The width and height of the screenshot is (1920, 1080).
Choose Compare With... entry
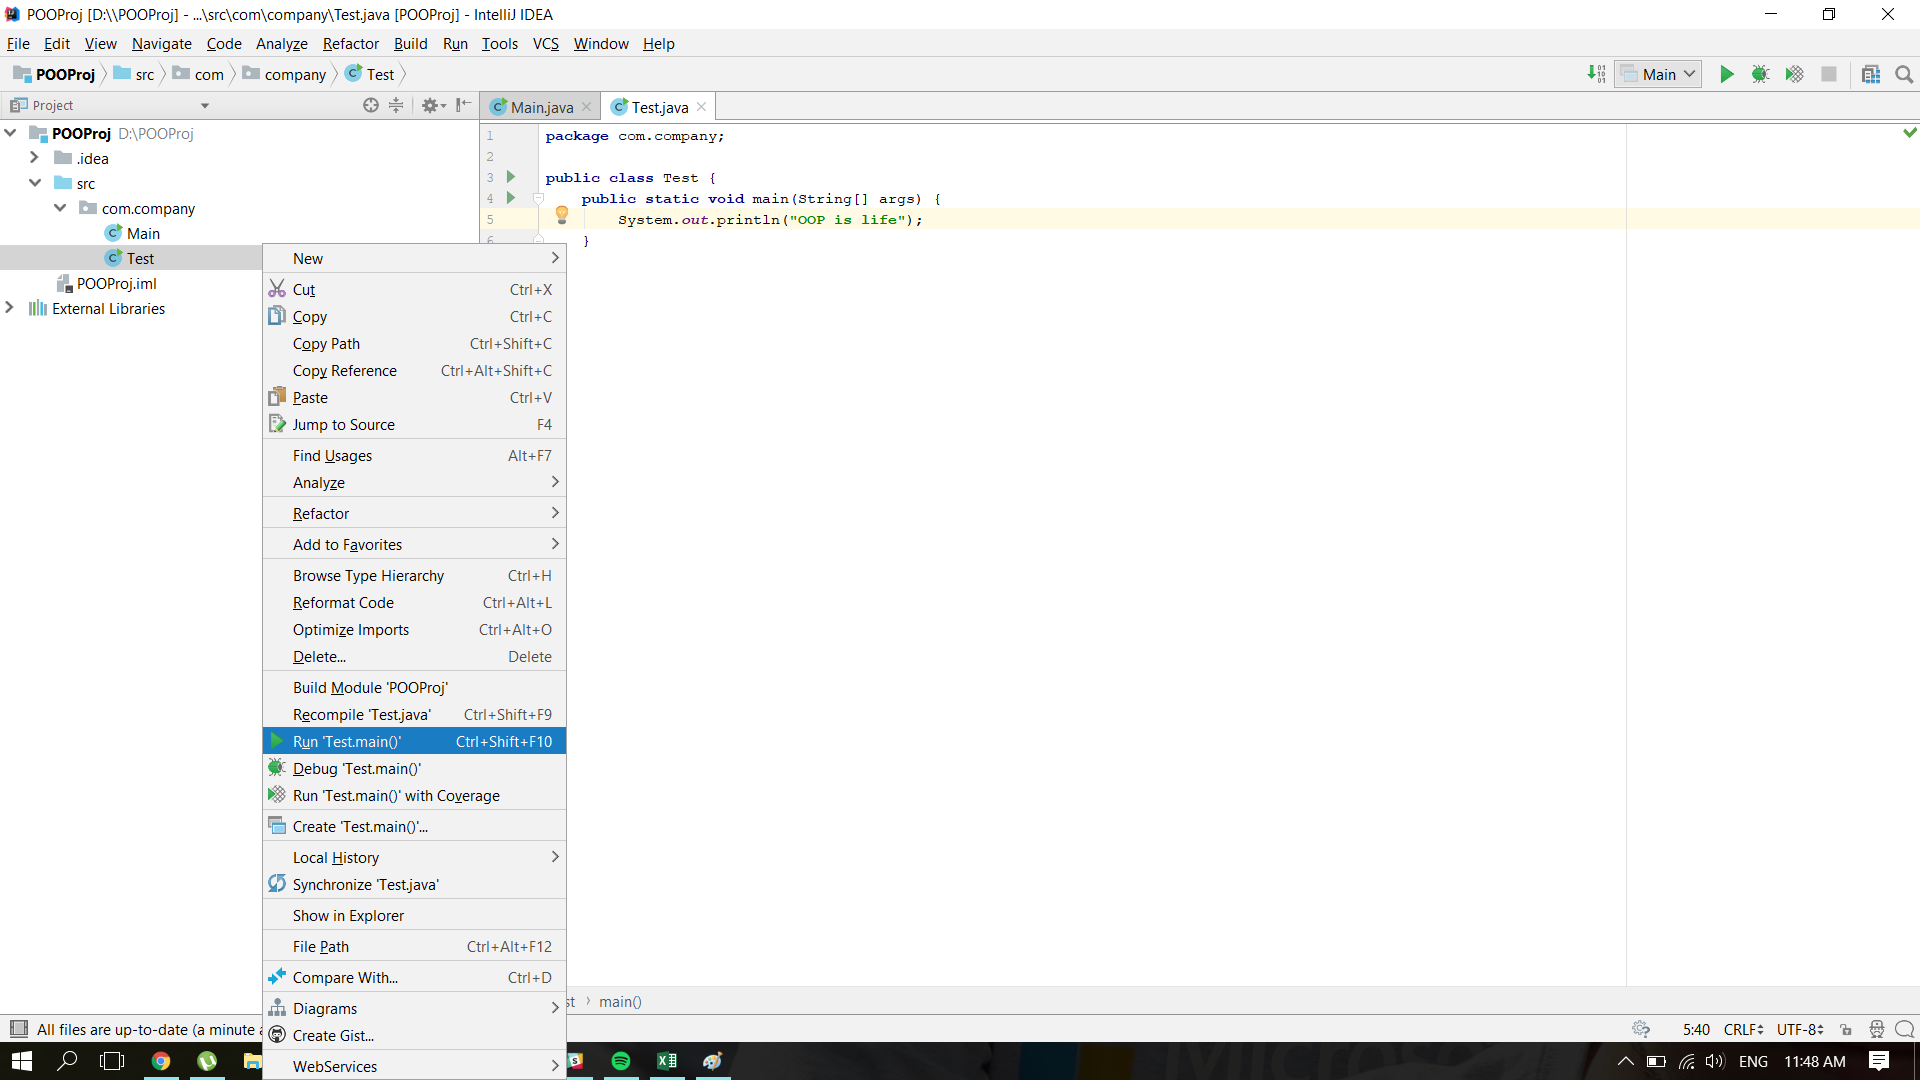coord(414,977)
